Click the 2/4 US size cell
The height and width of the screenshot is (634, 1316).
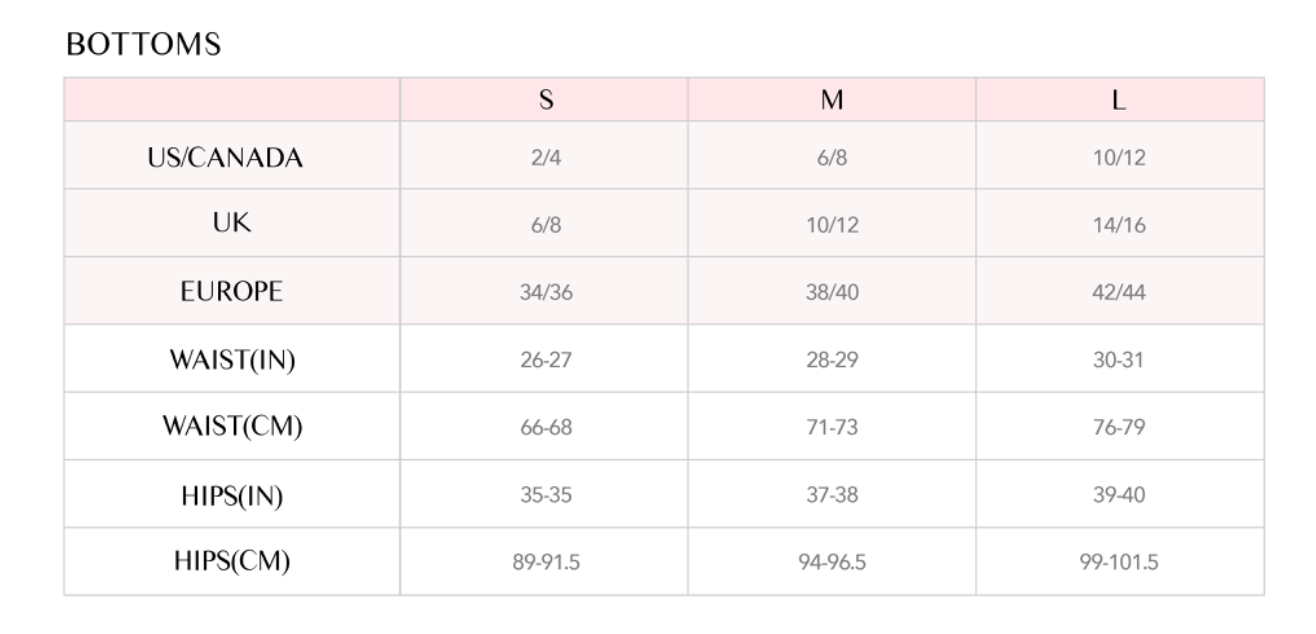click(x=546, y=158)
